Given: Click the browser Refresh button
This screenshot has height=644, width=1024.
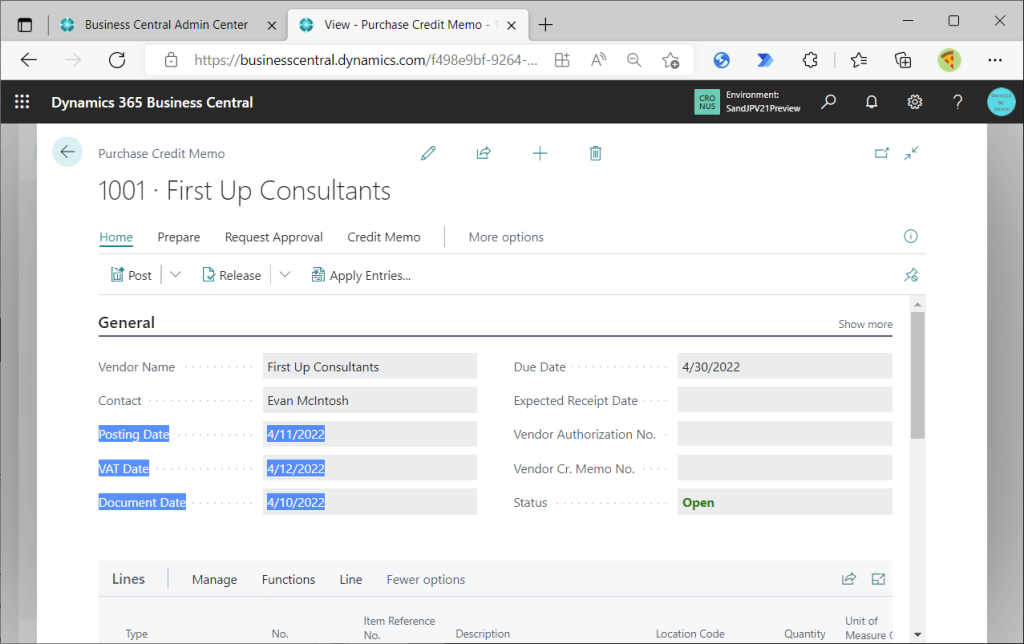Looking at the screenshot, I should point(117,60).
